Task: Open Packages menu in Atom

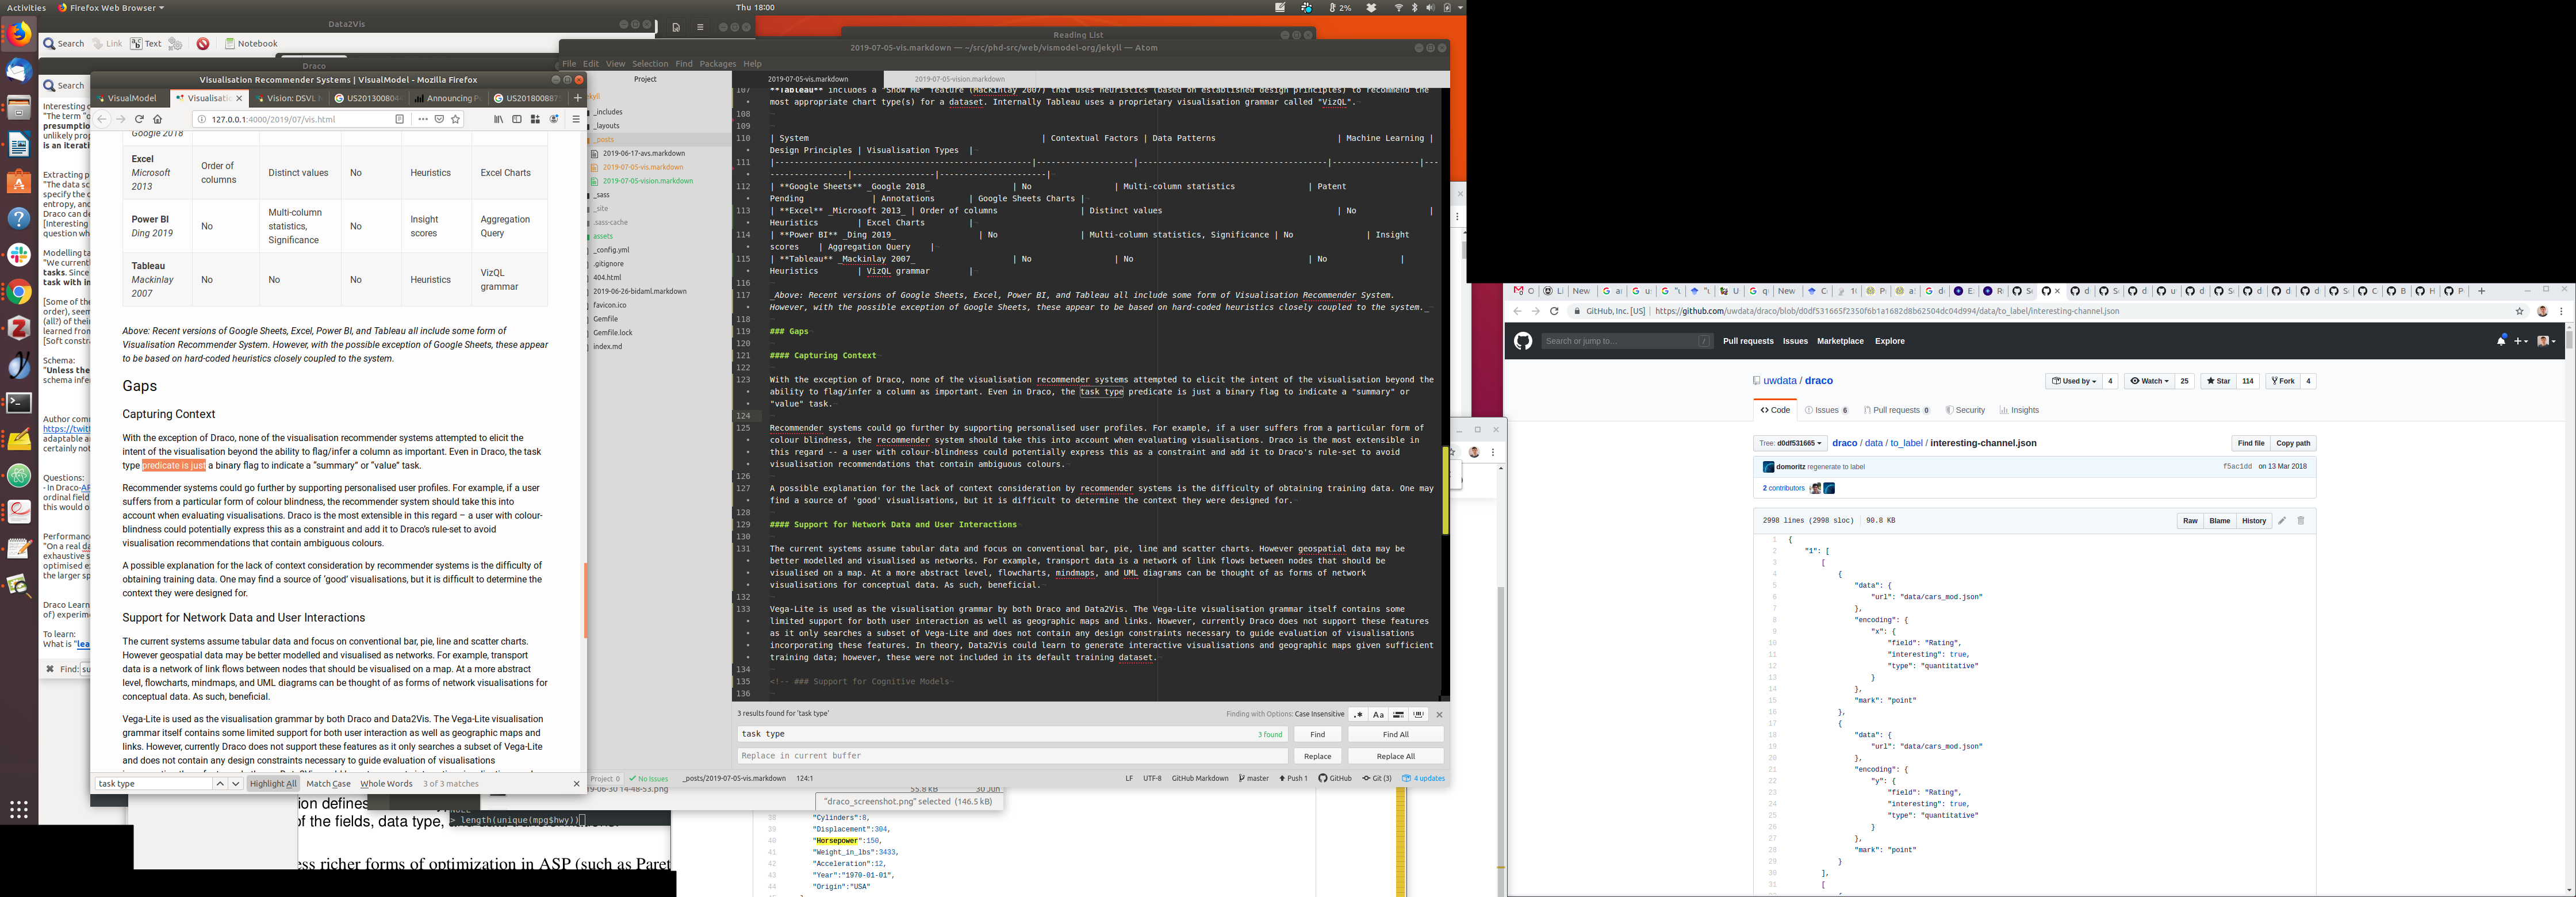Action: (x=717, y=64)
